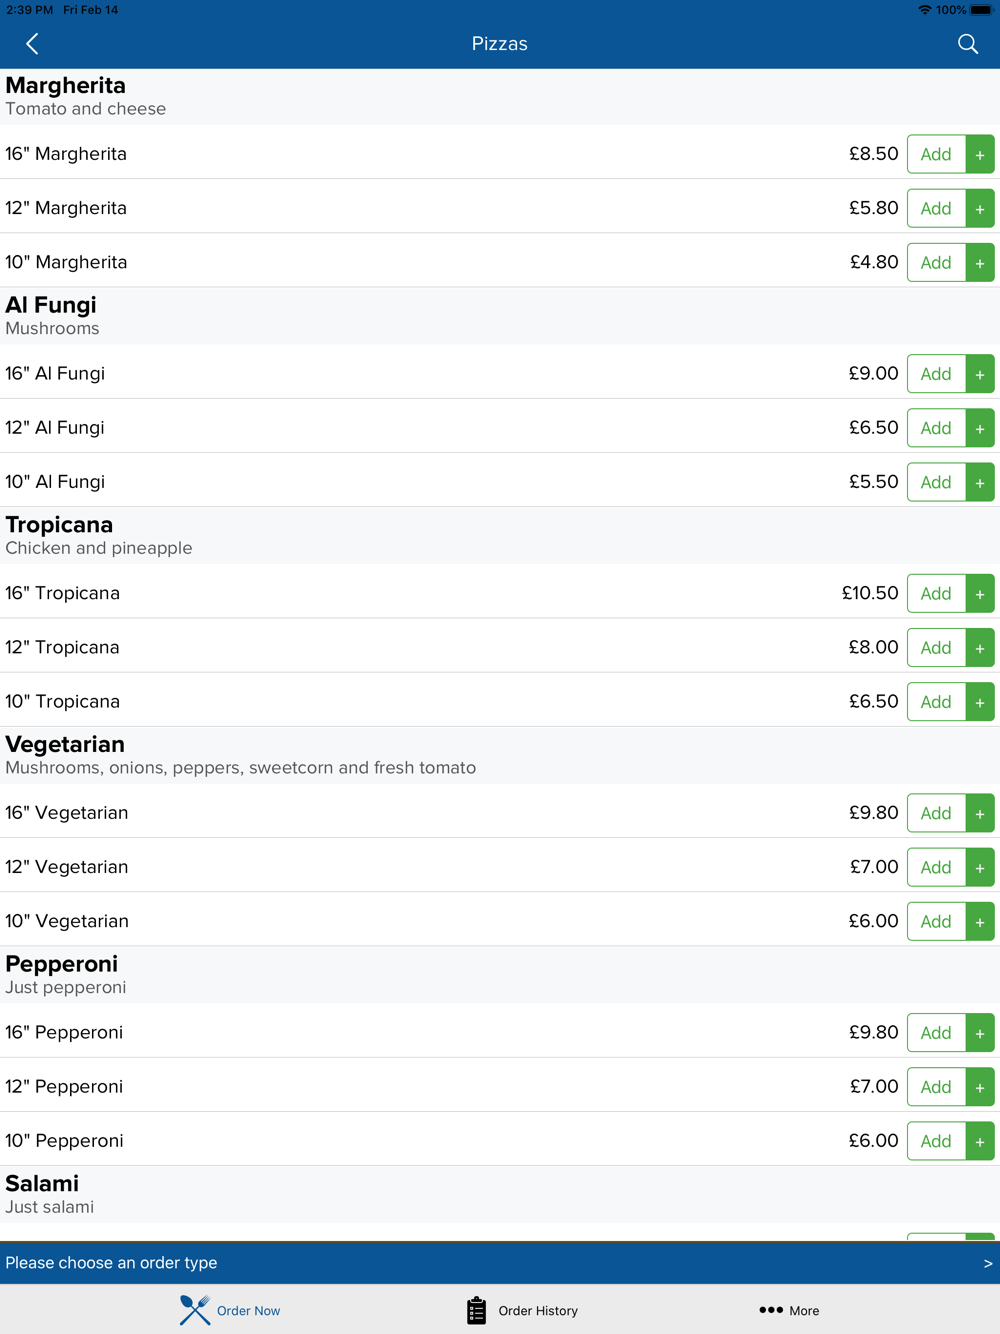Expand the order type chooser arrow
Viewport: 1000px width, 1334px height.
click(987, 1263)
